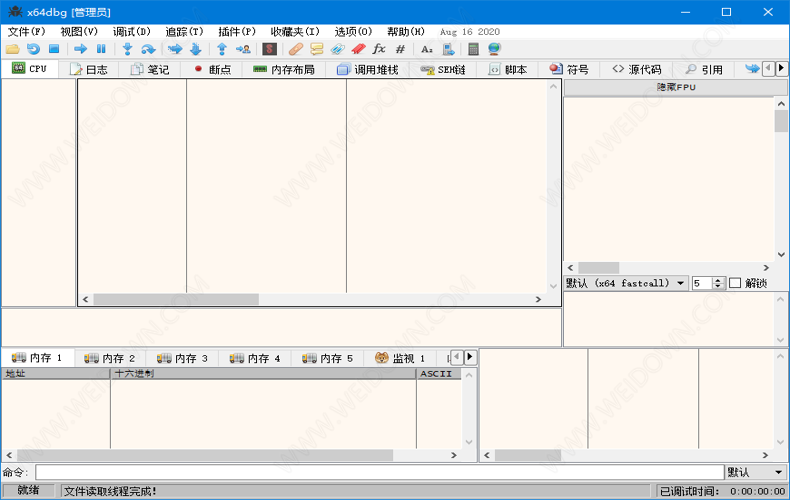Screen dimensions: 790x500
Task: Click the 十六进制 column header
Action: [x=264, y=373]
